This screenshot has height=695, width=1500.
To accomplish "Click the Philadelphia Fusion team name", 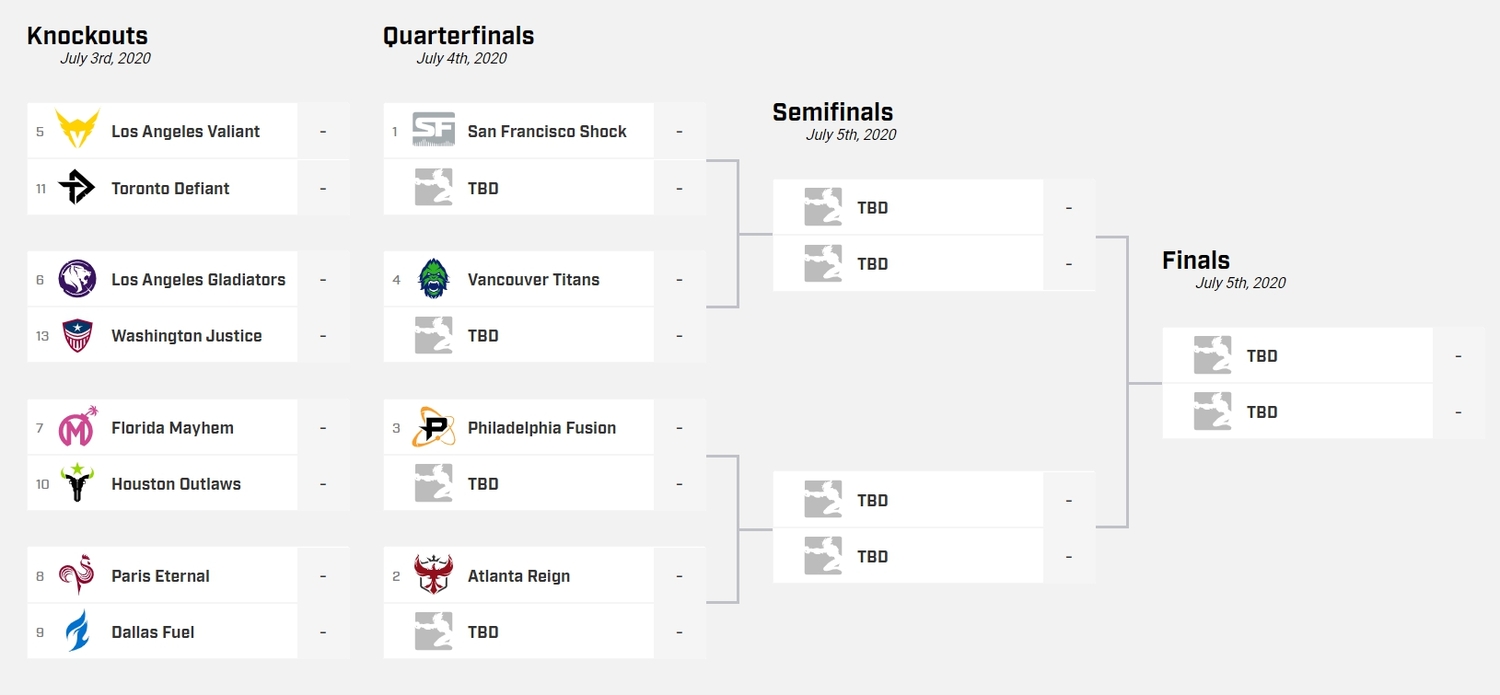I will pos(542,428).
